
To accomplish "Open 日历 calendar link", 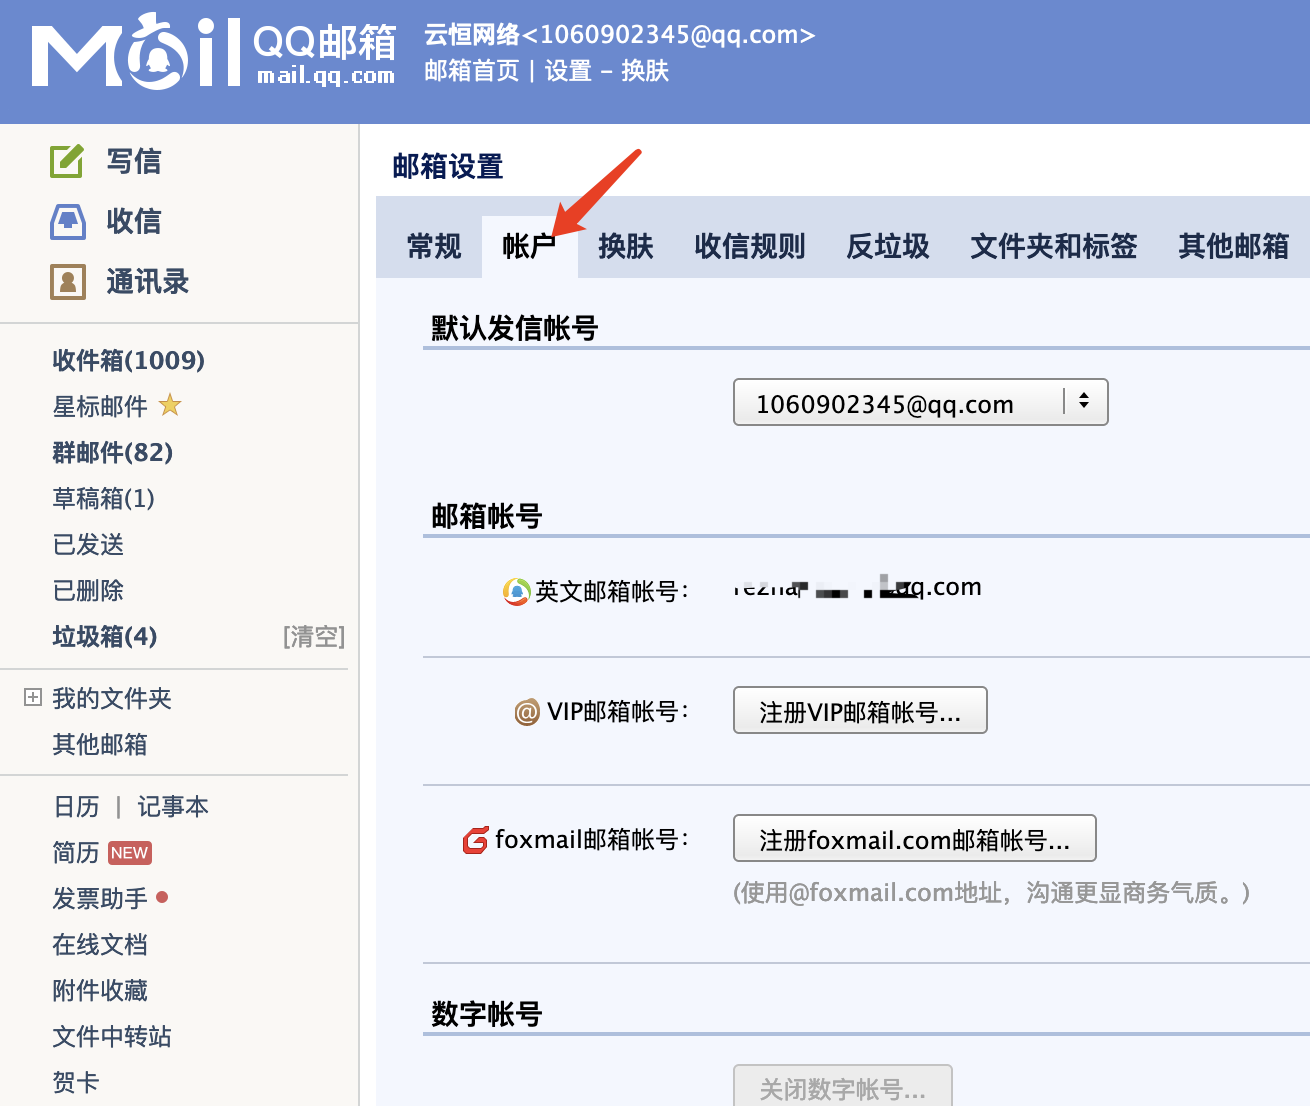I will 77,806.
